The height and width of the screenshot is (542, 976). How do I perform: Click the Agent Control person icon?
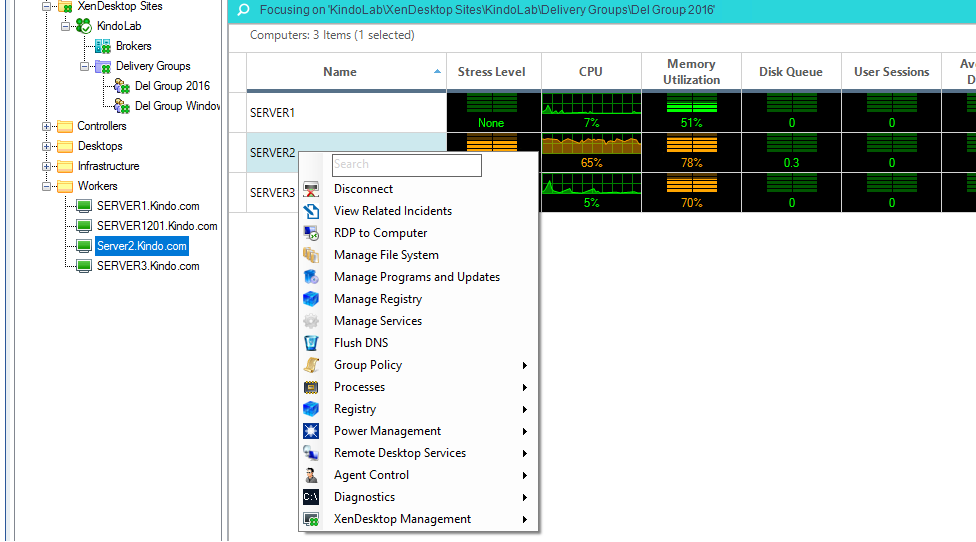tap(311, 475)
